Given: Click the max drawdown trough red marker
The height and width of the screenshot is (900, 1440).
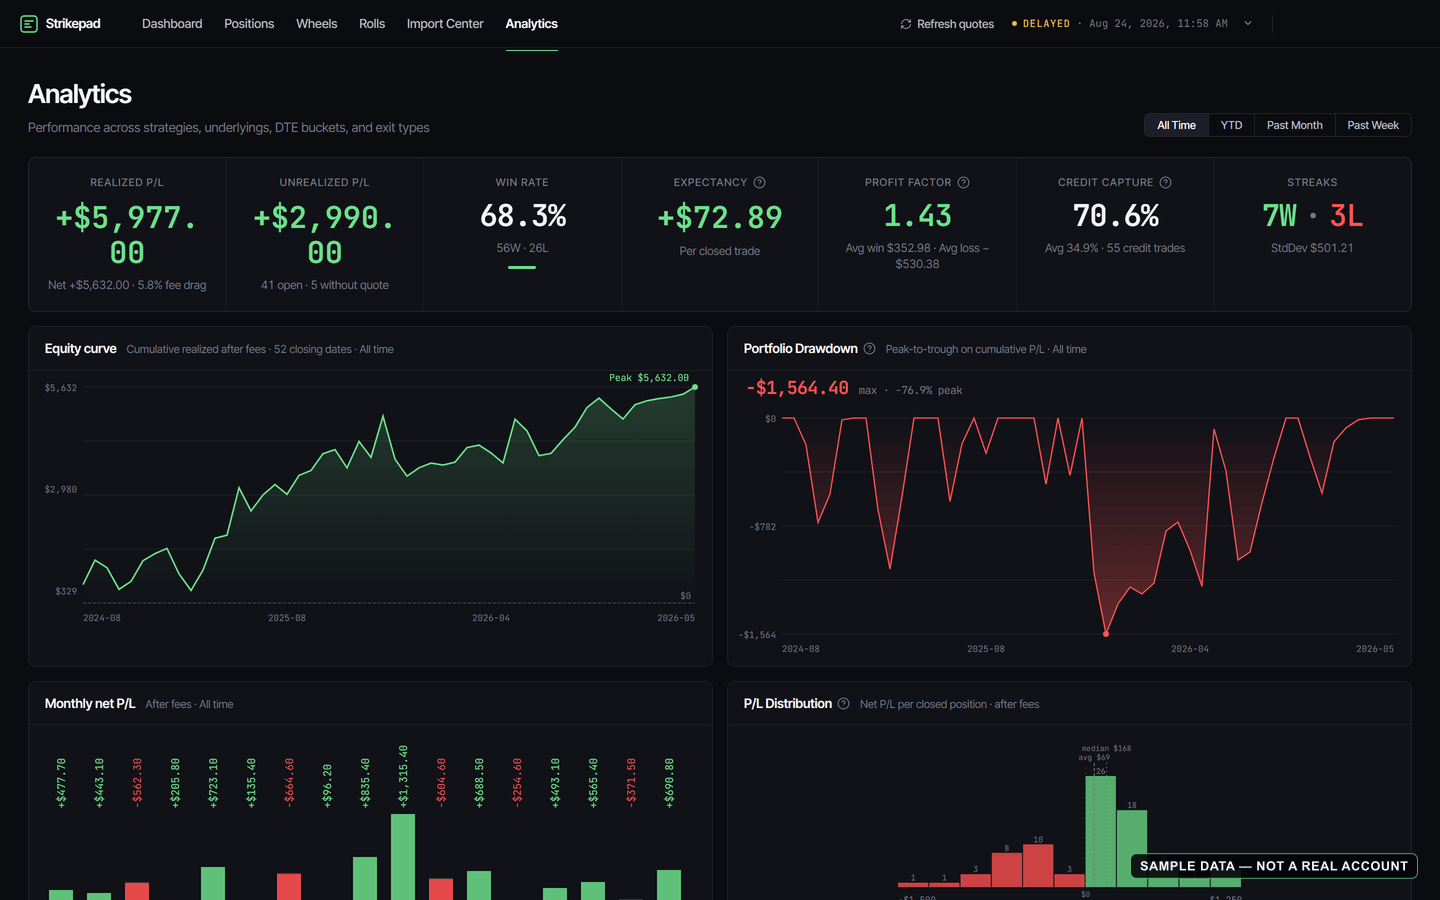Looking at the screenshot, I should pyautogui.click(x=1106, y=634).
